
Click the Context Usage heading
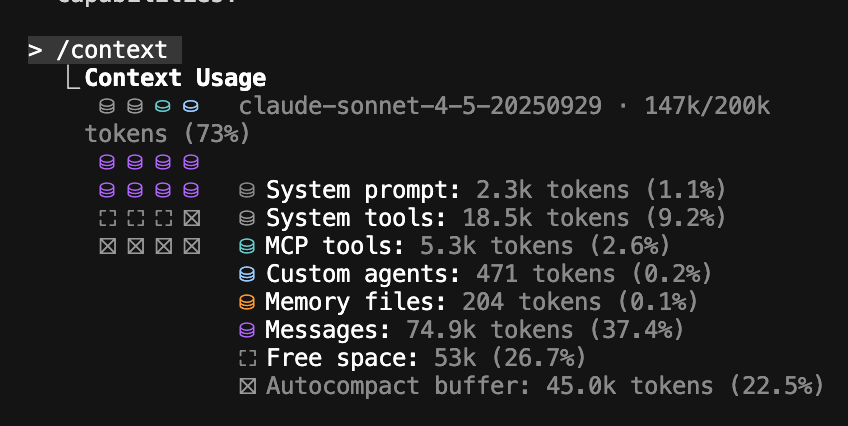pos(175,78)
